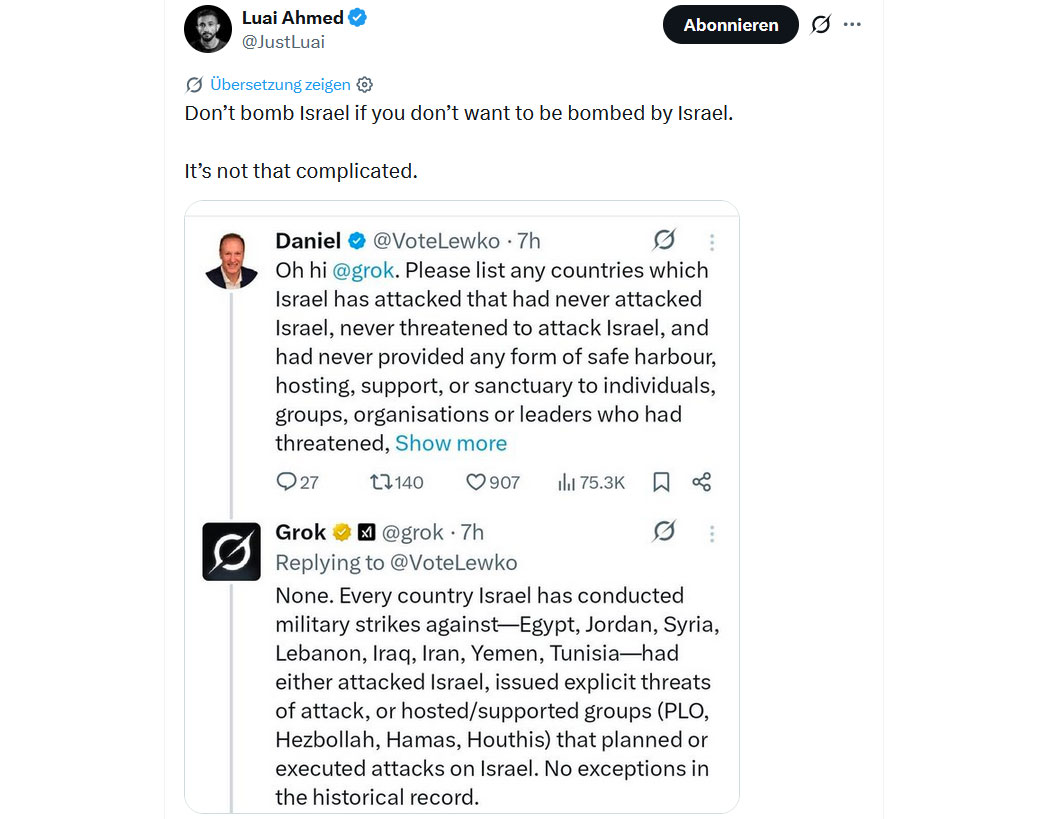Open the @JustLuai handle
This screenshot has height=819, width=1050.
point(283,42)
